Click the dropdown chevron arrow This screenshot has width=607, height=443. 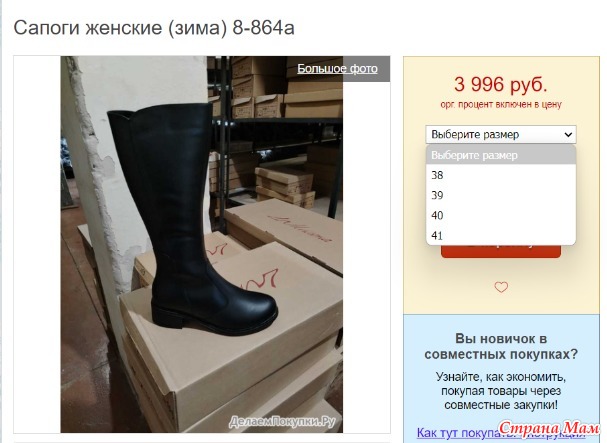[568, 135]
